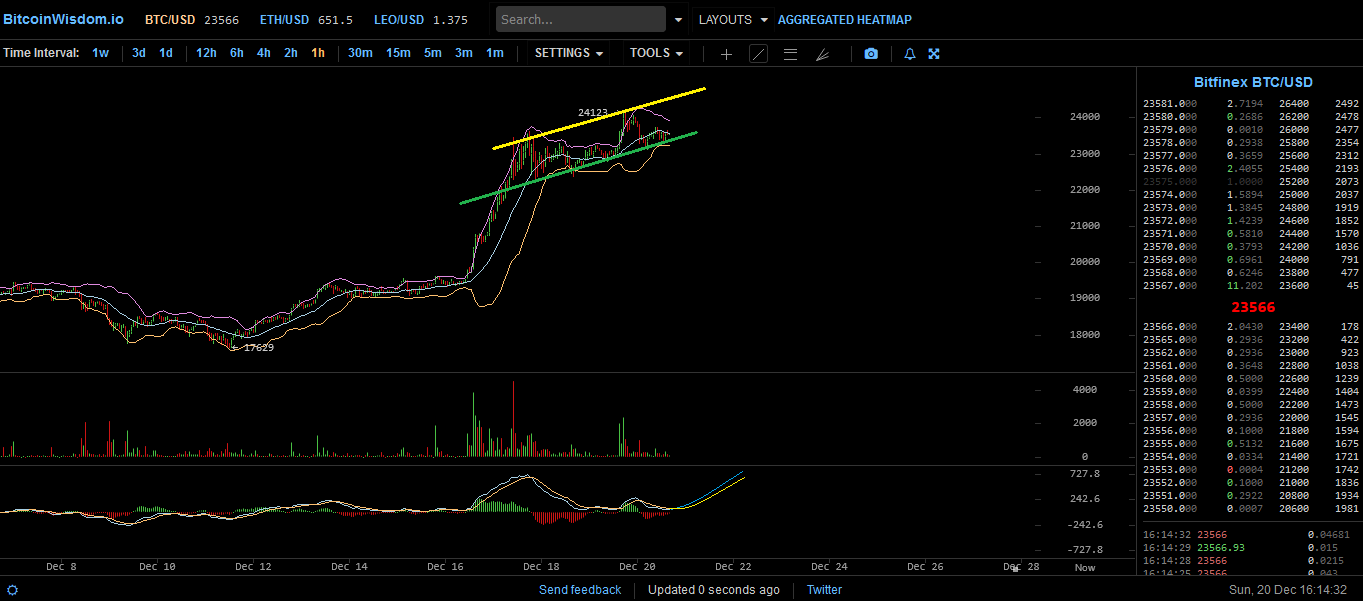Click the Send feedback link
The image size is (1363, 601).
(x=580, y=590)
